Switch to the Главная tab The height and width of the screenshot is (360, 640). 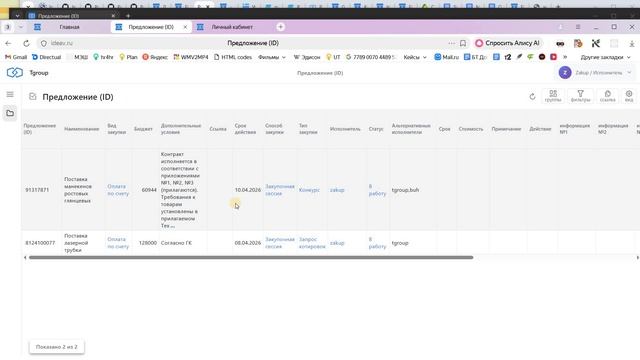[x=69, y=27]
